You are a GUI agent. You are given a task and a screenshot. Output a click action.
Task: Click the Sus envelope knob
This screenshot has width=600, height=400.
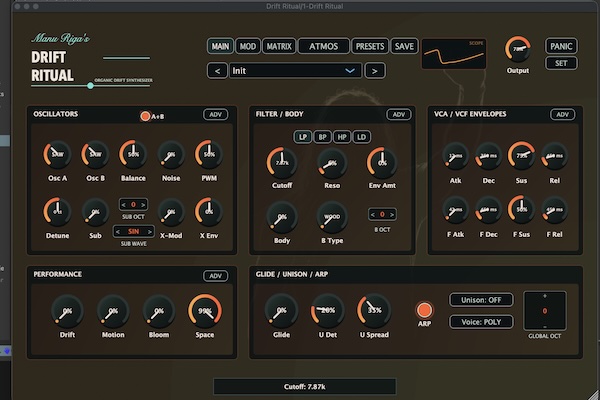point(521,156)
